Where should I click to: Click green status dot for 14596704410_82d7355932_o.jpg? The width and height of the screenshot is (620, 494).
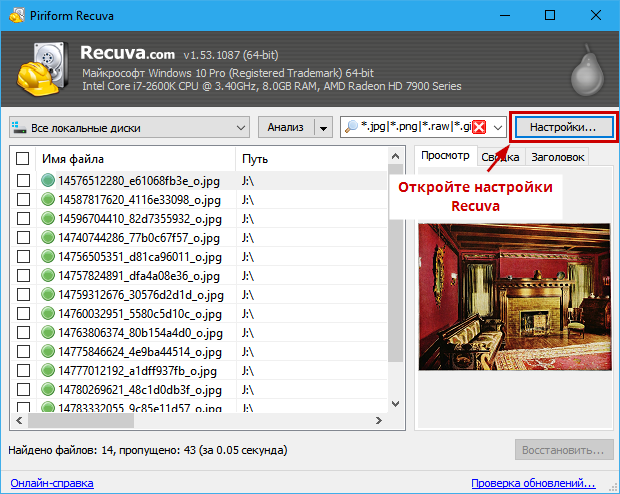click(48, 218)
